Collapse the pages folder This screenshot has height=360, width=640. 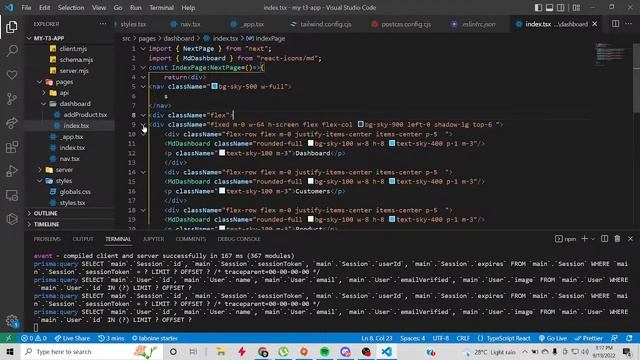(x=40, y=82)
